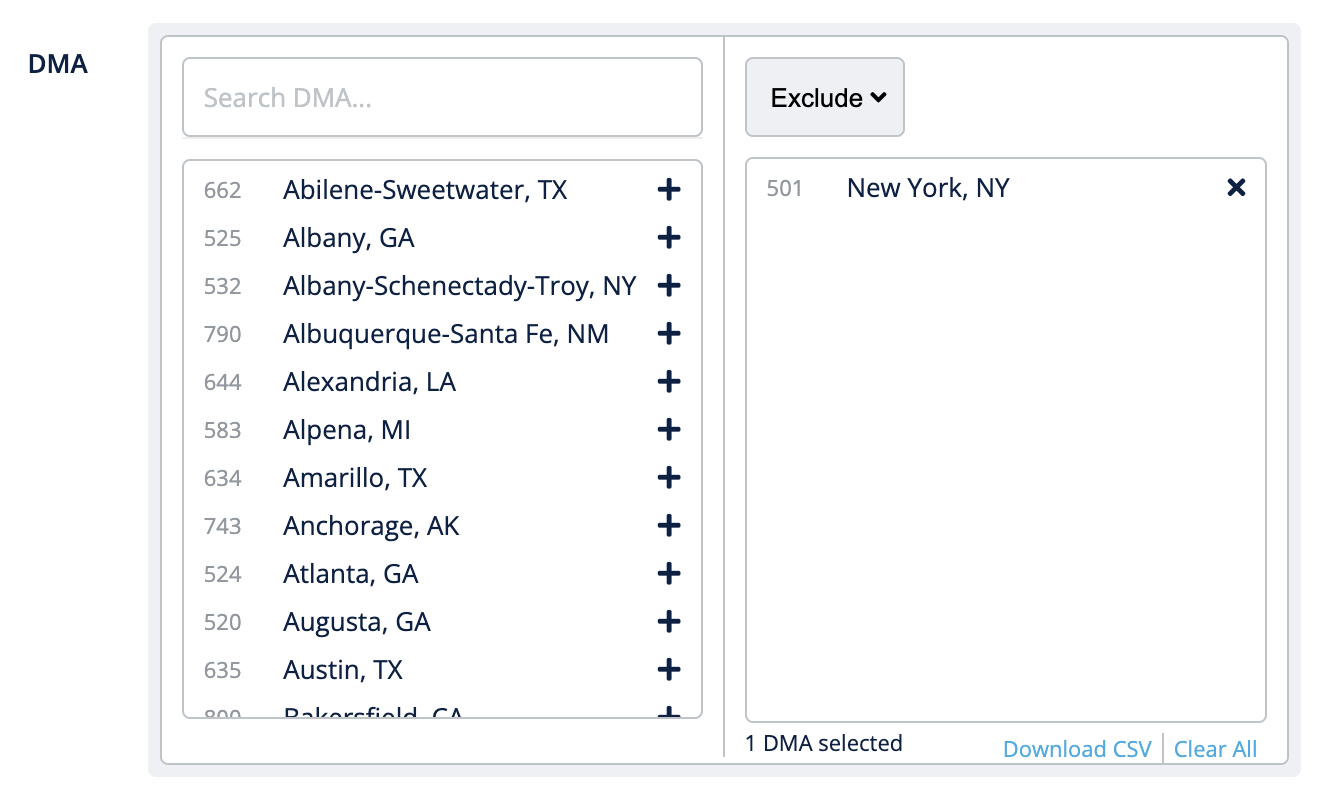Add Anchorage, AK using plus icon
1322x798 pixels.
click(x=669, y=526)
